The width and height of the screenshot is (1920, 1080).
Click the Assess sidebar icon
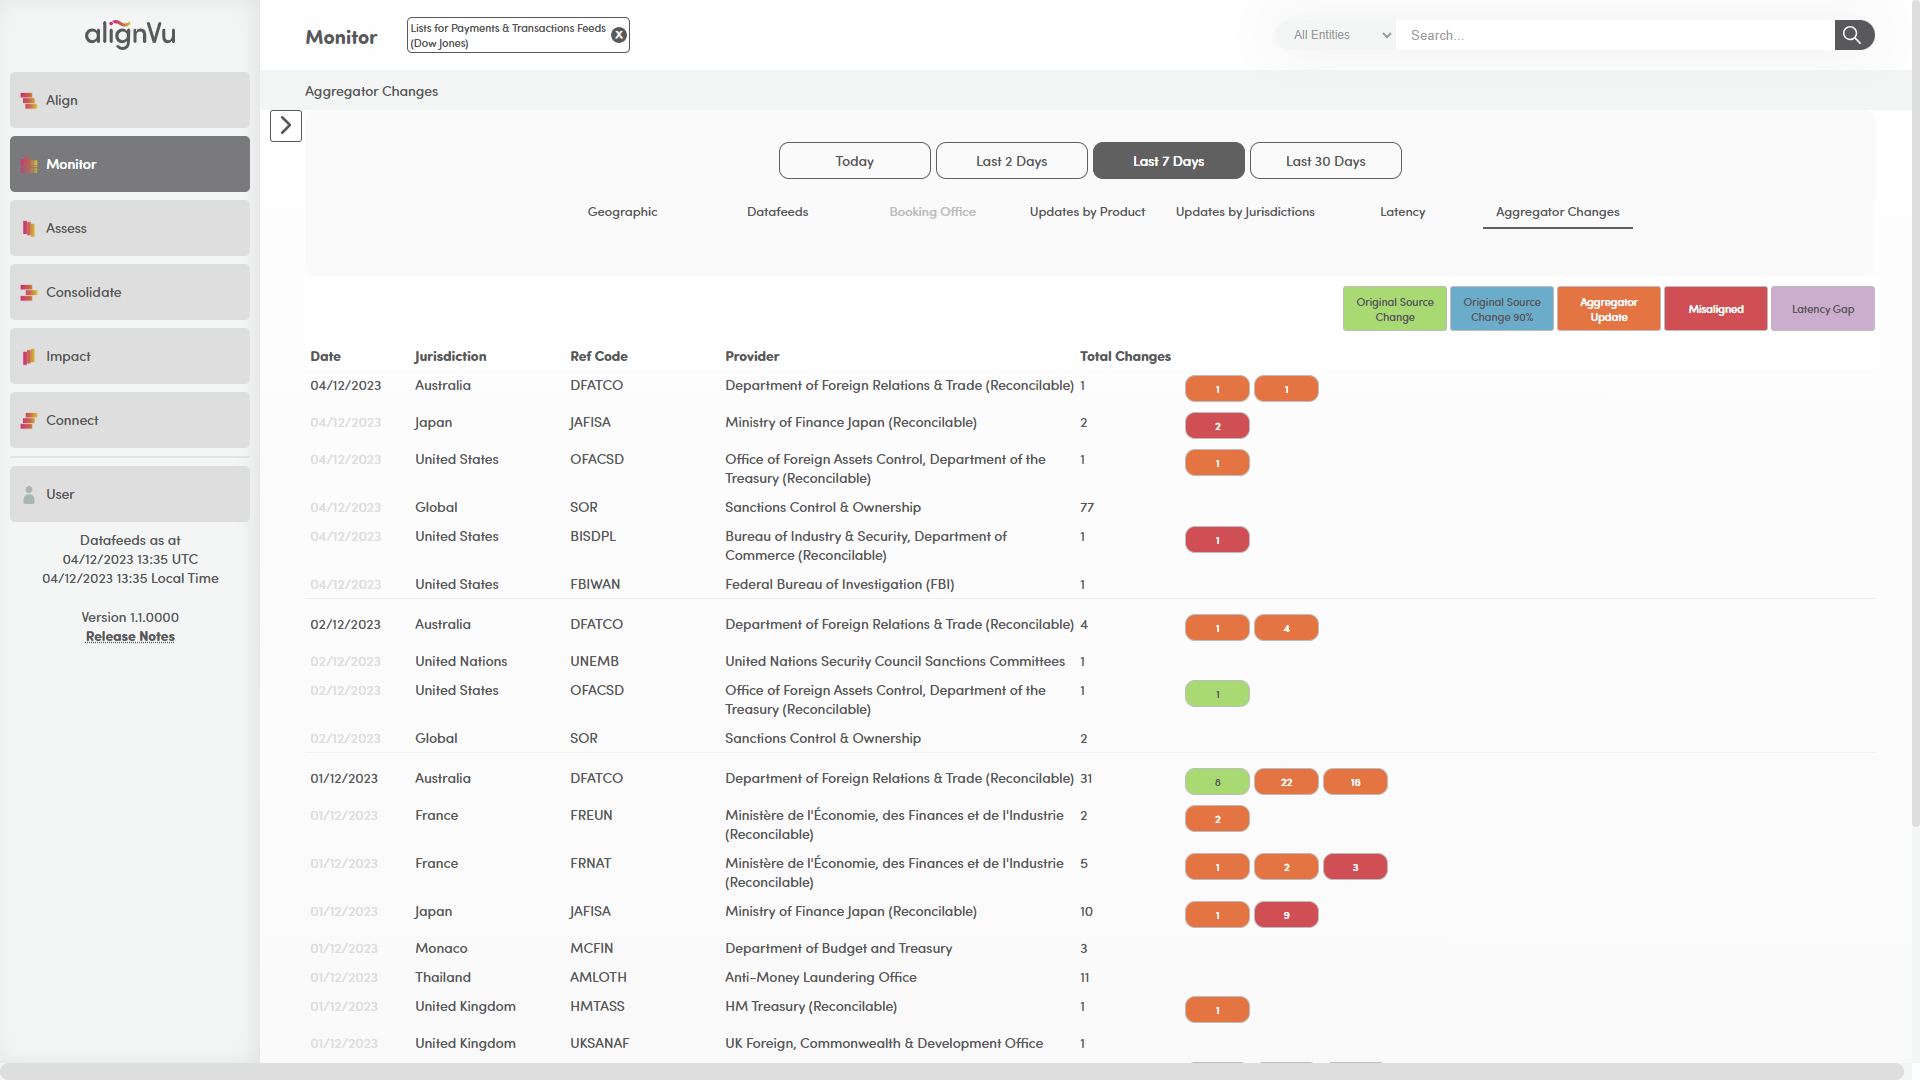click(x=29, y=228)
